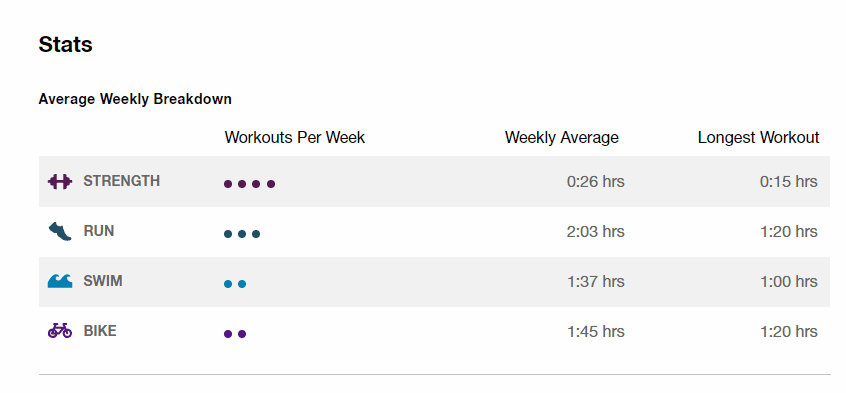Click the Run weekly average 2:03 hrs
The height and width of the screenshot is (393, 846).
click(596, 232)
